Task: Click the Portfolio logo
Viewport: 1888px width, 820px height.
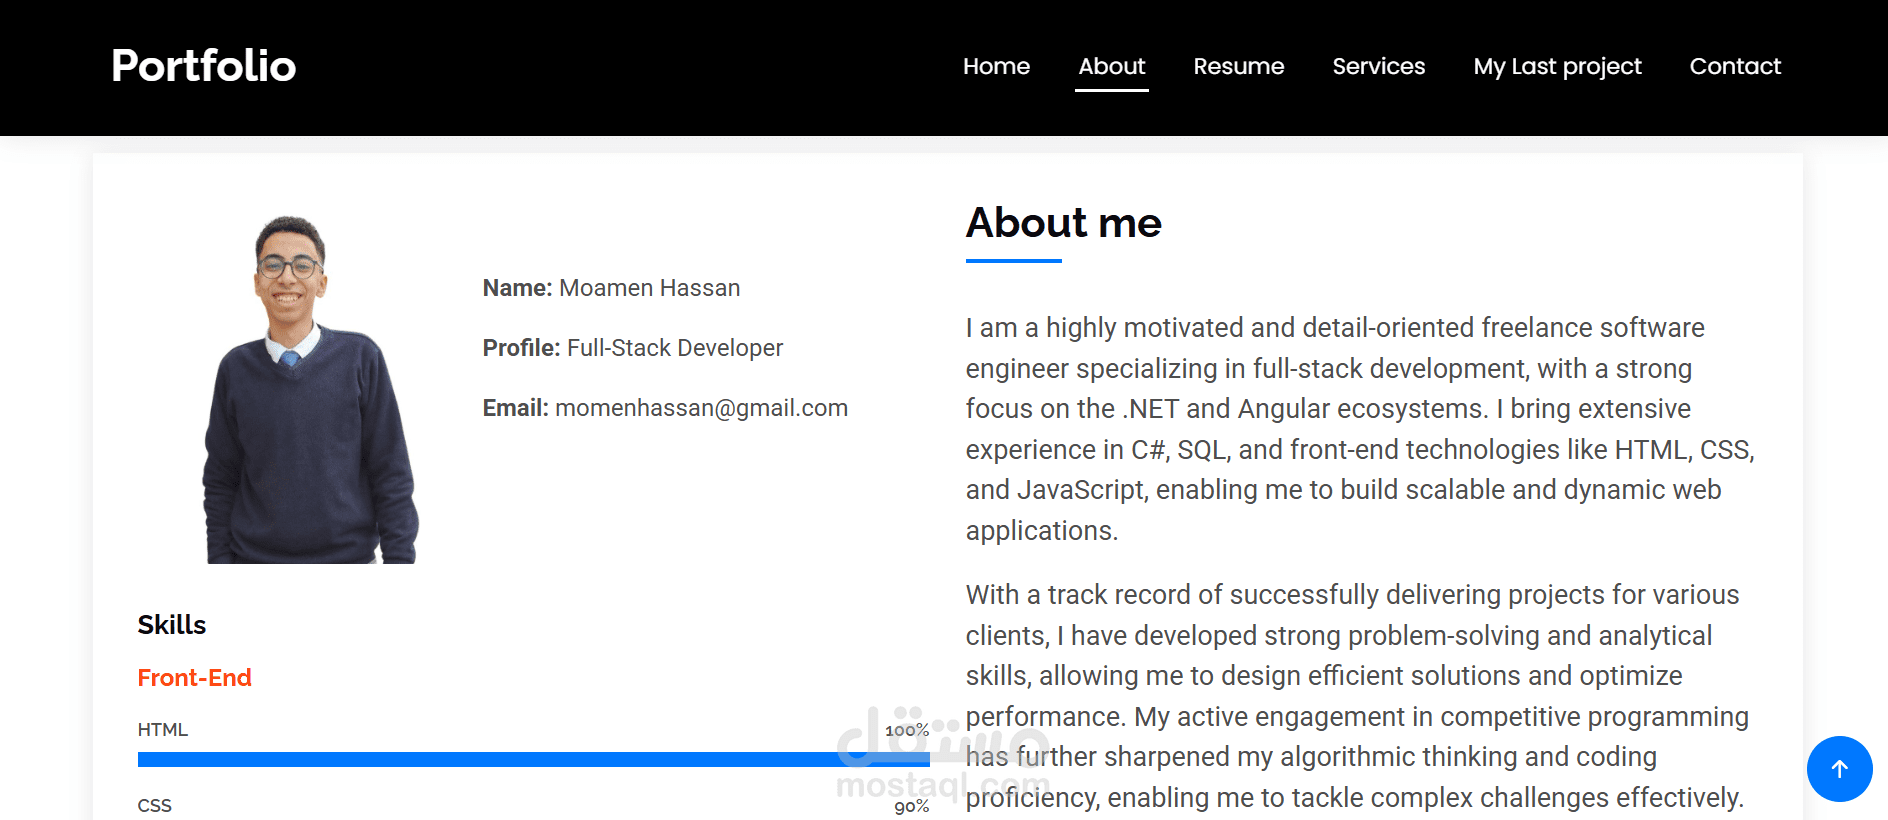Action: (x=204, y=66)
